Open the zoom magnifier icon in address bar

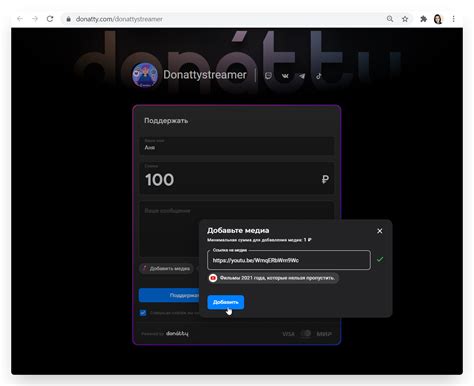pyautogui.click(x=390, y=19)
